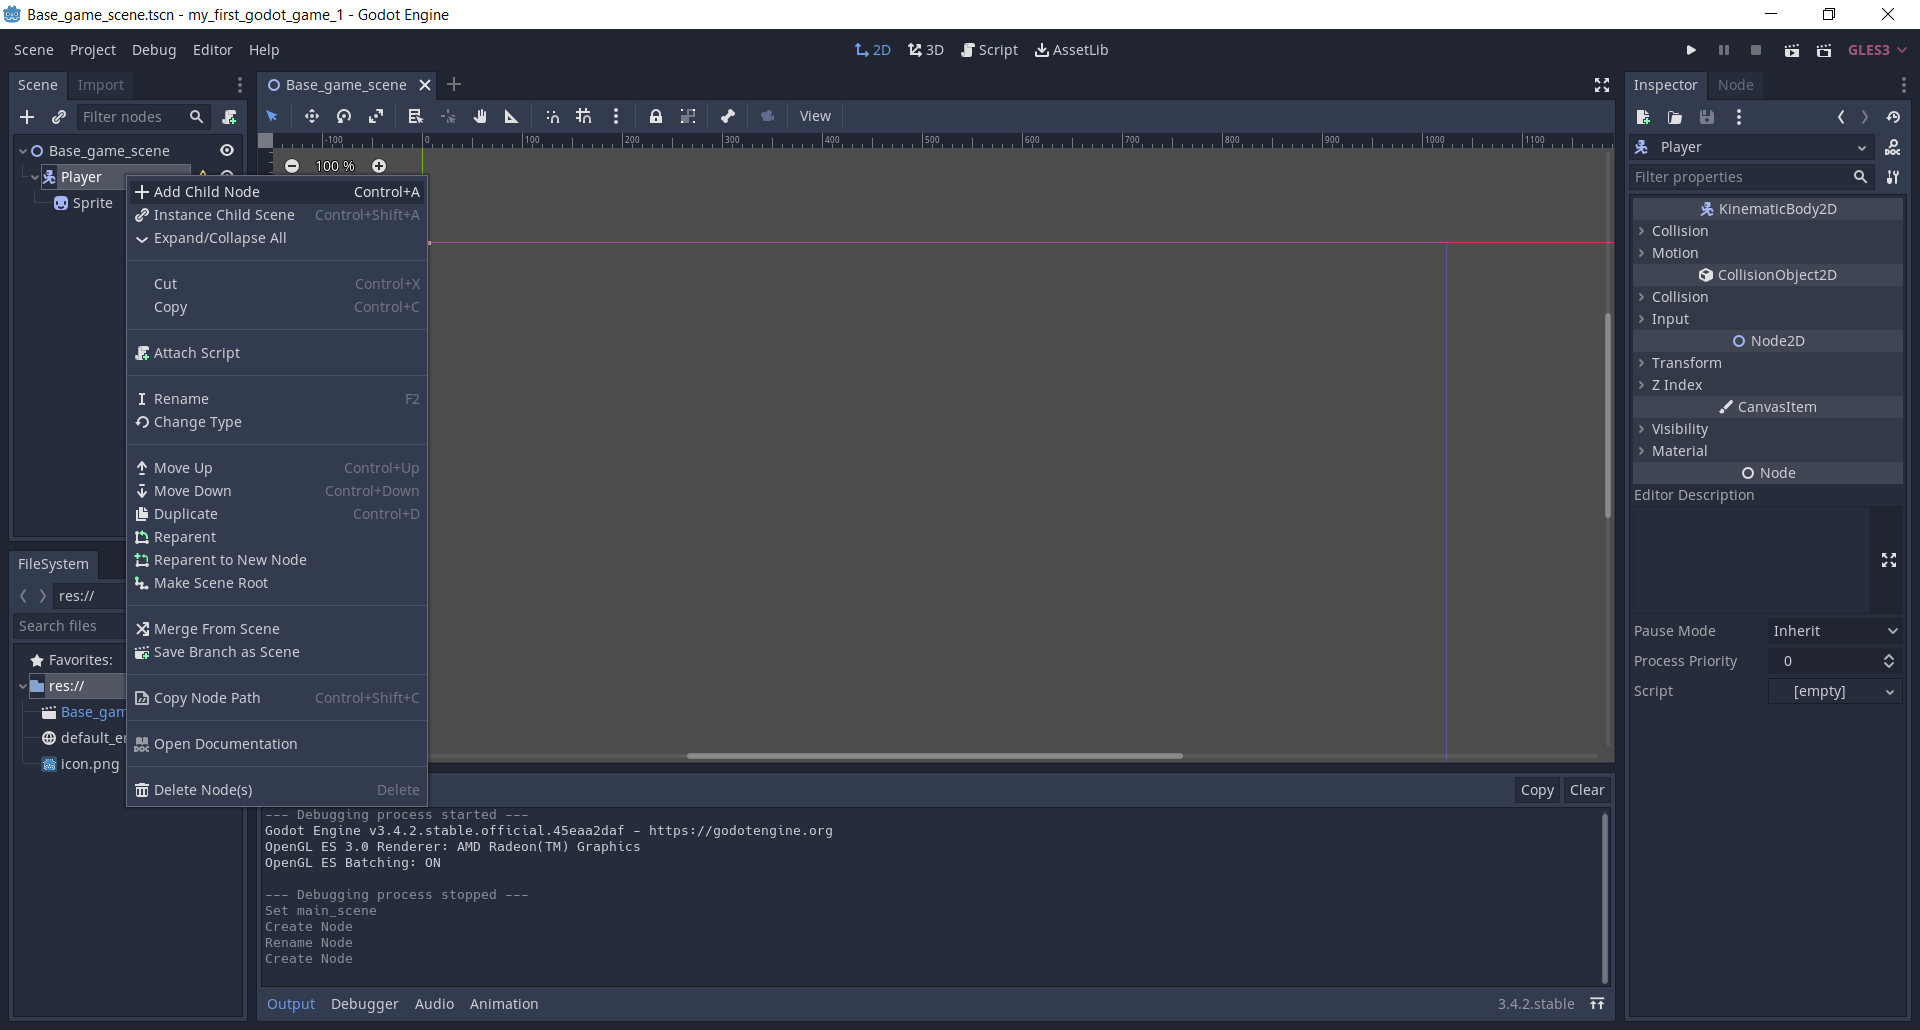The image size is (1920, 1030).
Task: Open snapping options three-dot menu
Action: 616,116
